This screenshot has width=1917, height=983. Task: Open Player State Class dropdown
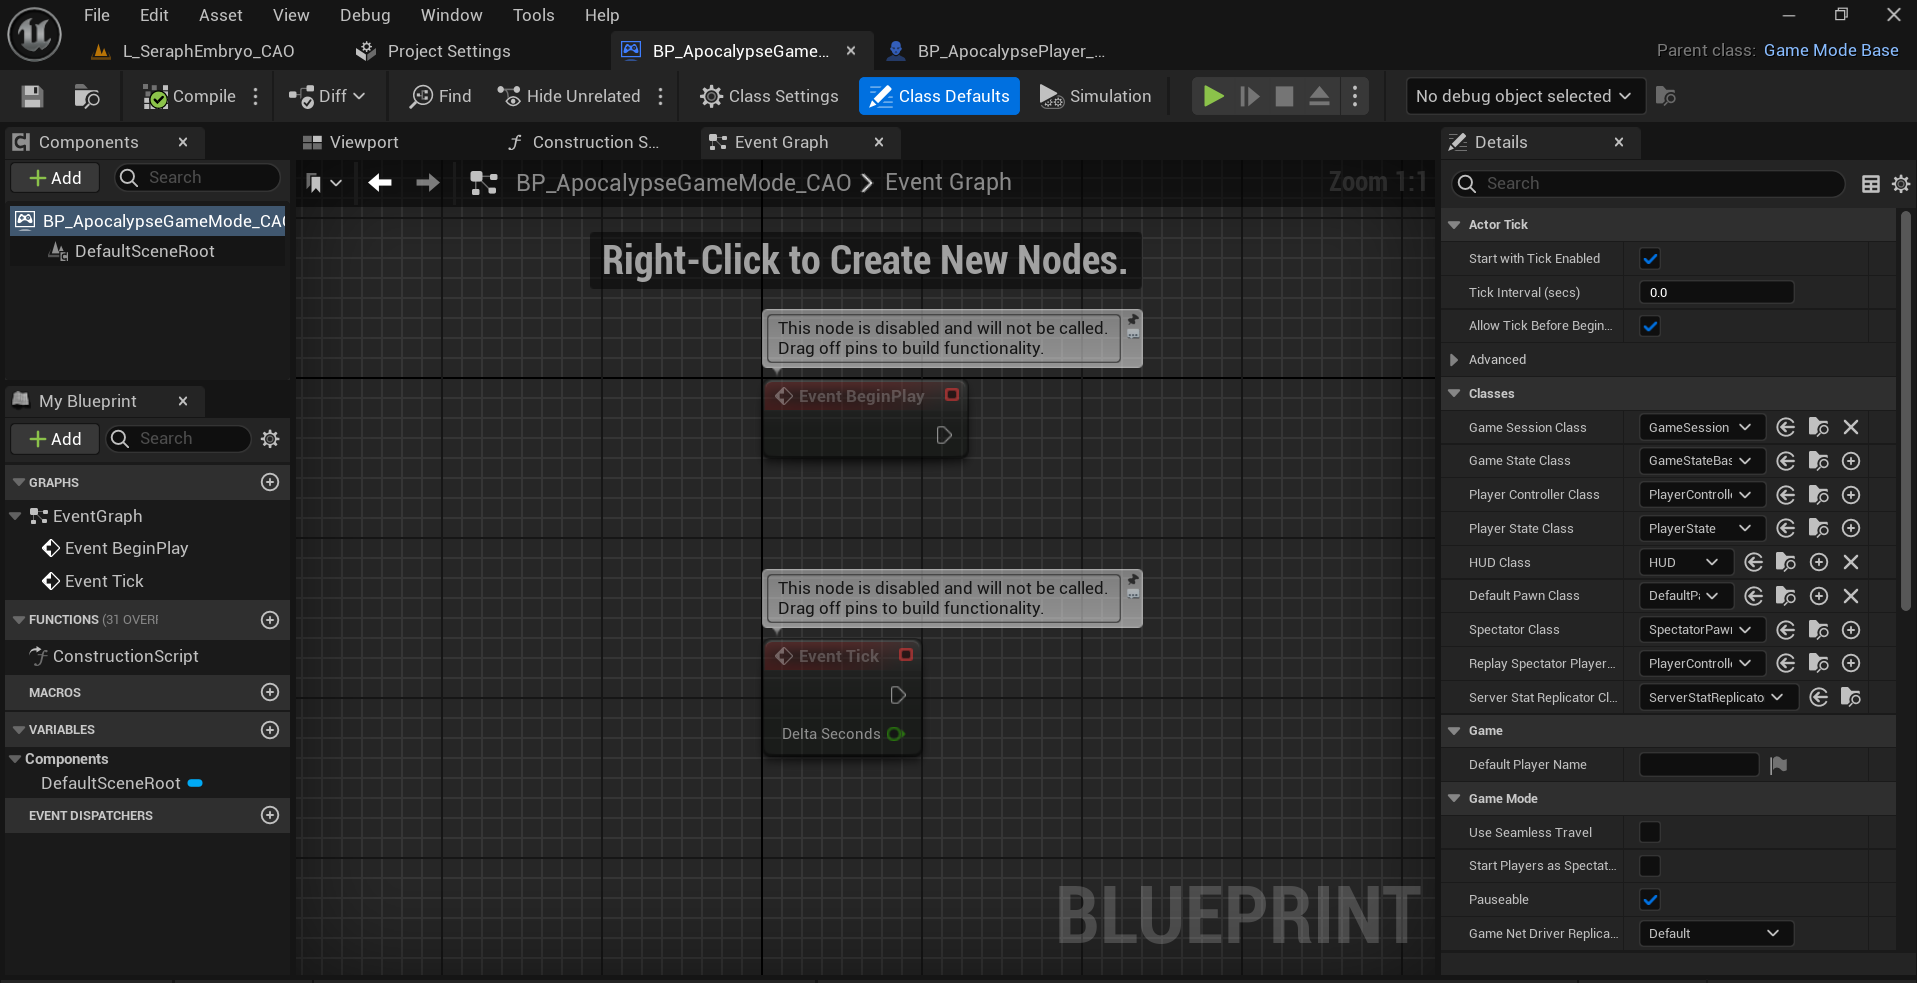(x=1701, y=528)
